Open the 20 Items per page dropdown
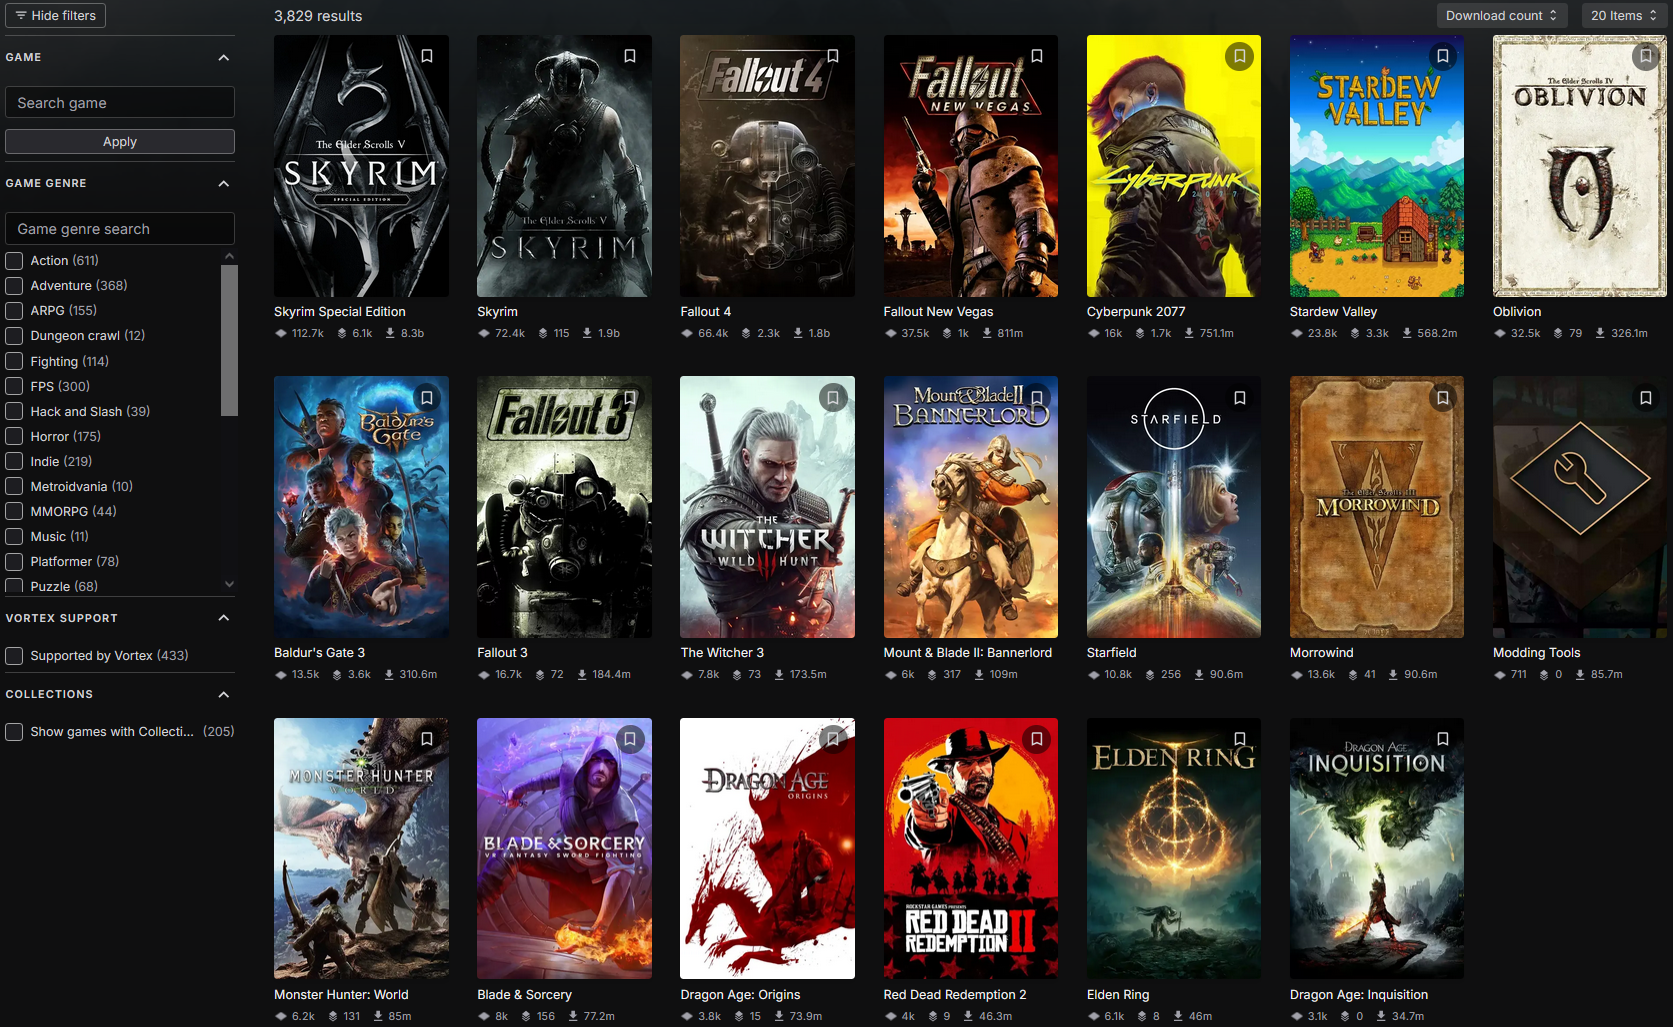Image resolution: width=1673 pixels, height=1027 pixels. pos(1624,15)
